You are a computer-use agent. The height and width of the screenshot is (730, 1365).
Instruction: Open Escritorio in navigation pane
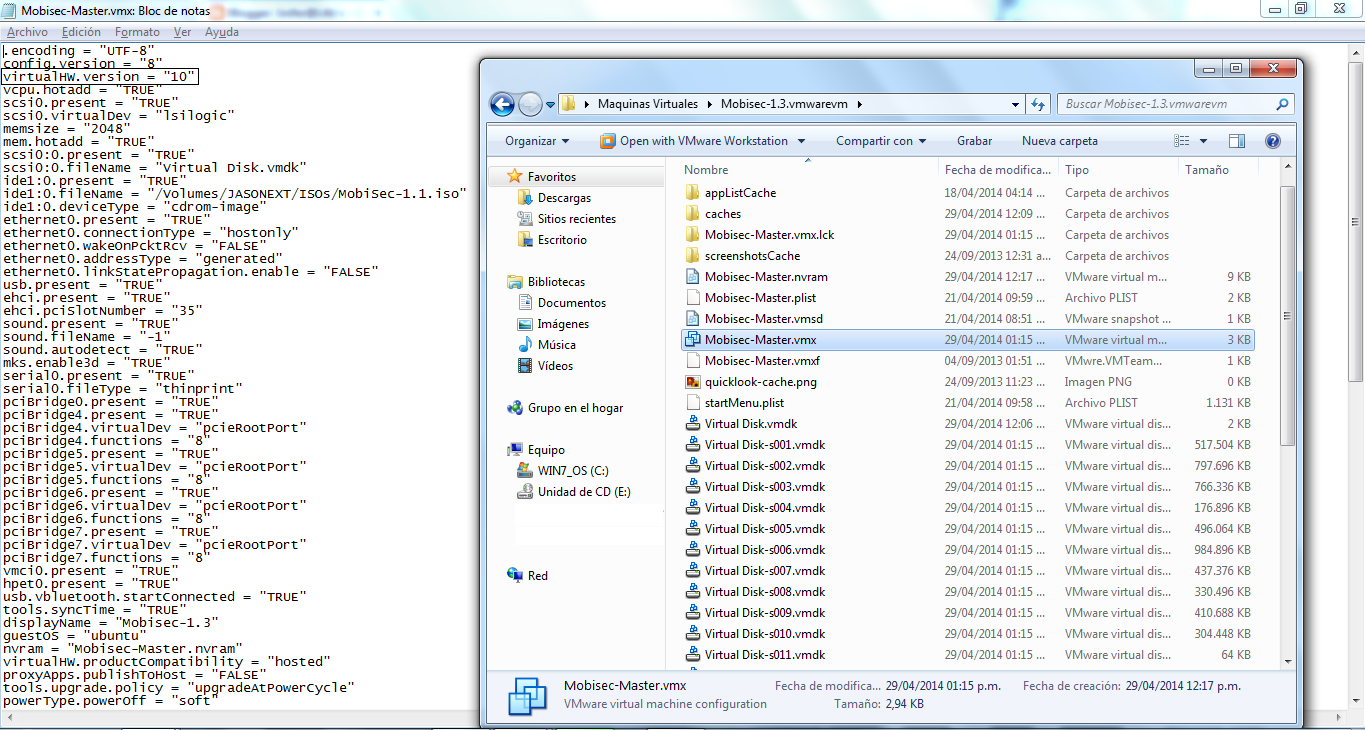tap(562, 240)
